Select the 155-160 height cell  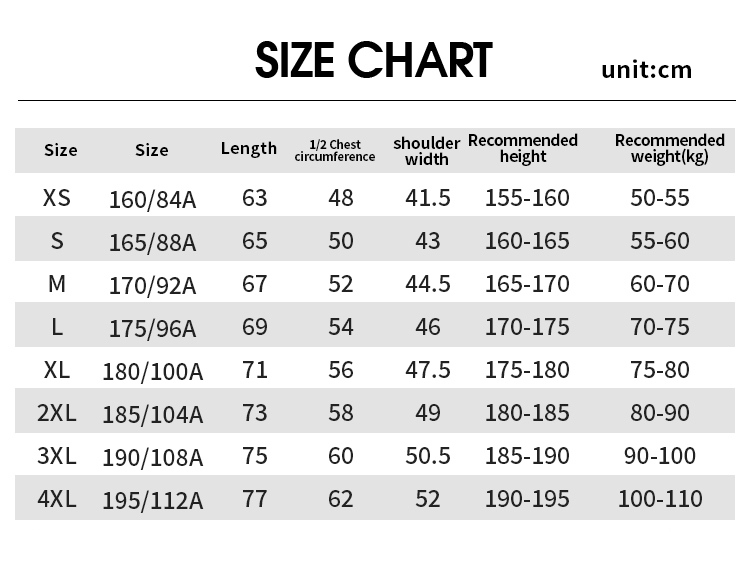[x=527, y=198]
